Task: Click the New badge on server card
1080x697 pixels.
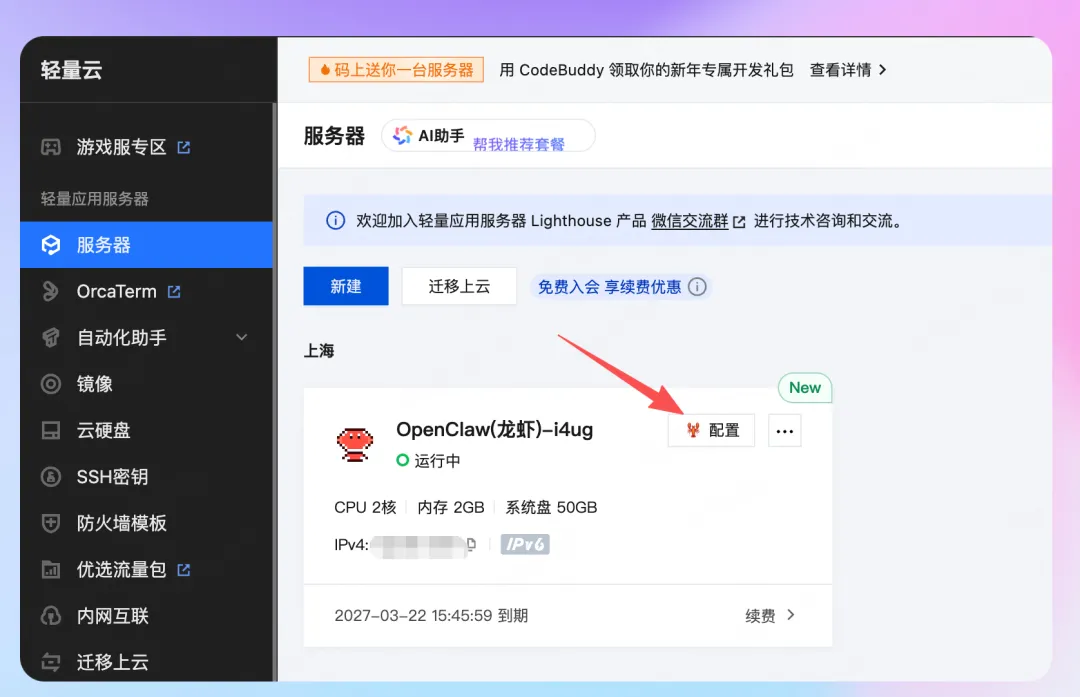Action: coord(804,388)
